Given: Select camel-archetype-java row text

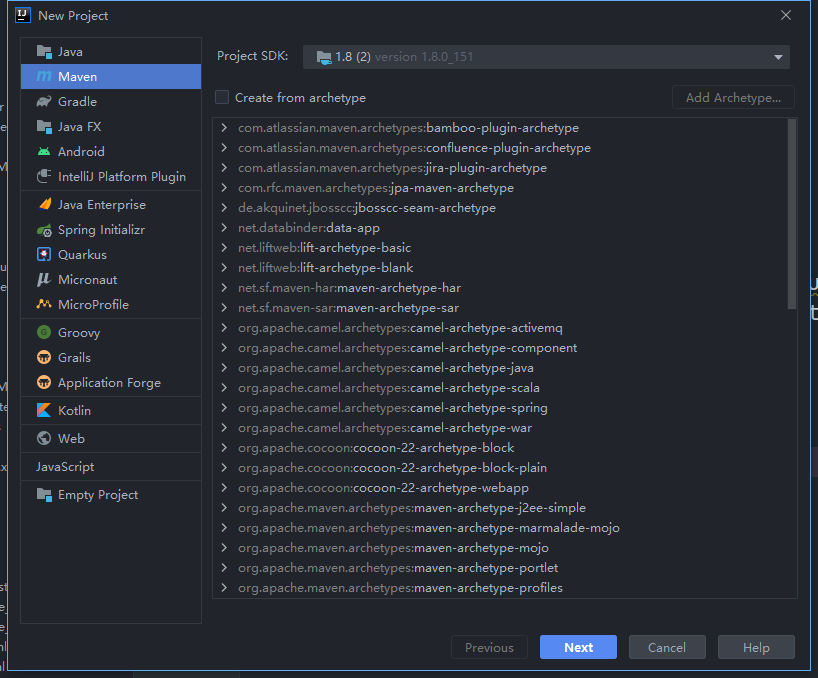Looking at the screenshot, I should click(386, 368).
